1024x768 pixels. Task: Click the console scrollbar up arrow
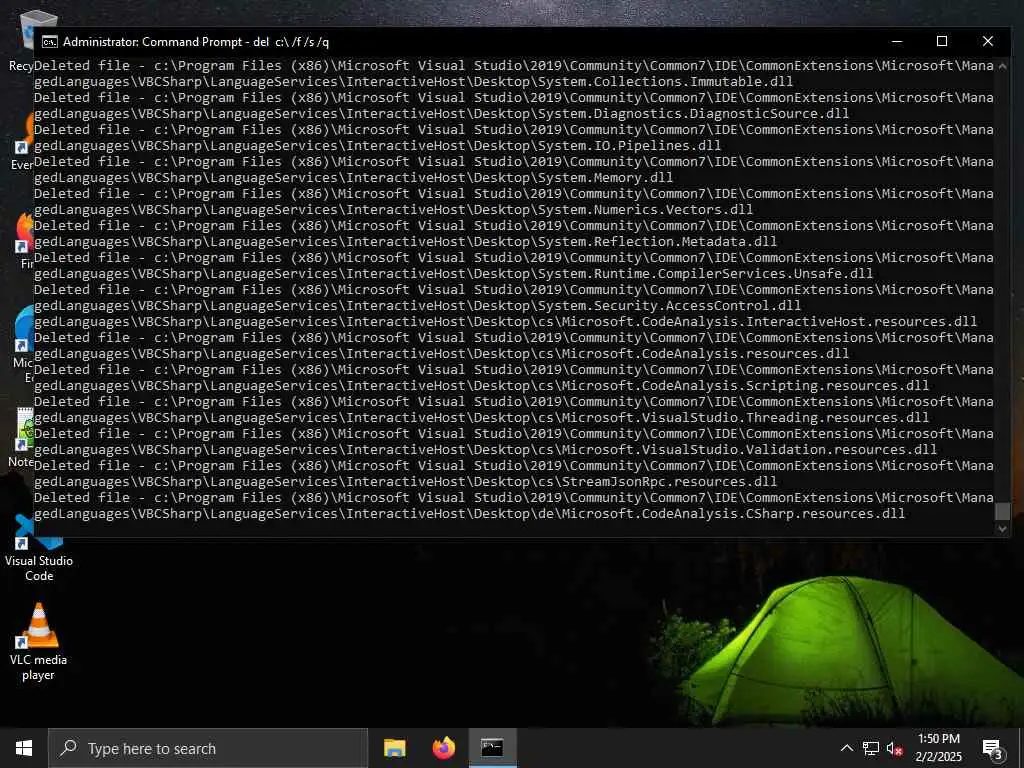click(x=1002, y=65)
